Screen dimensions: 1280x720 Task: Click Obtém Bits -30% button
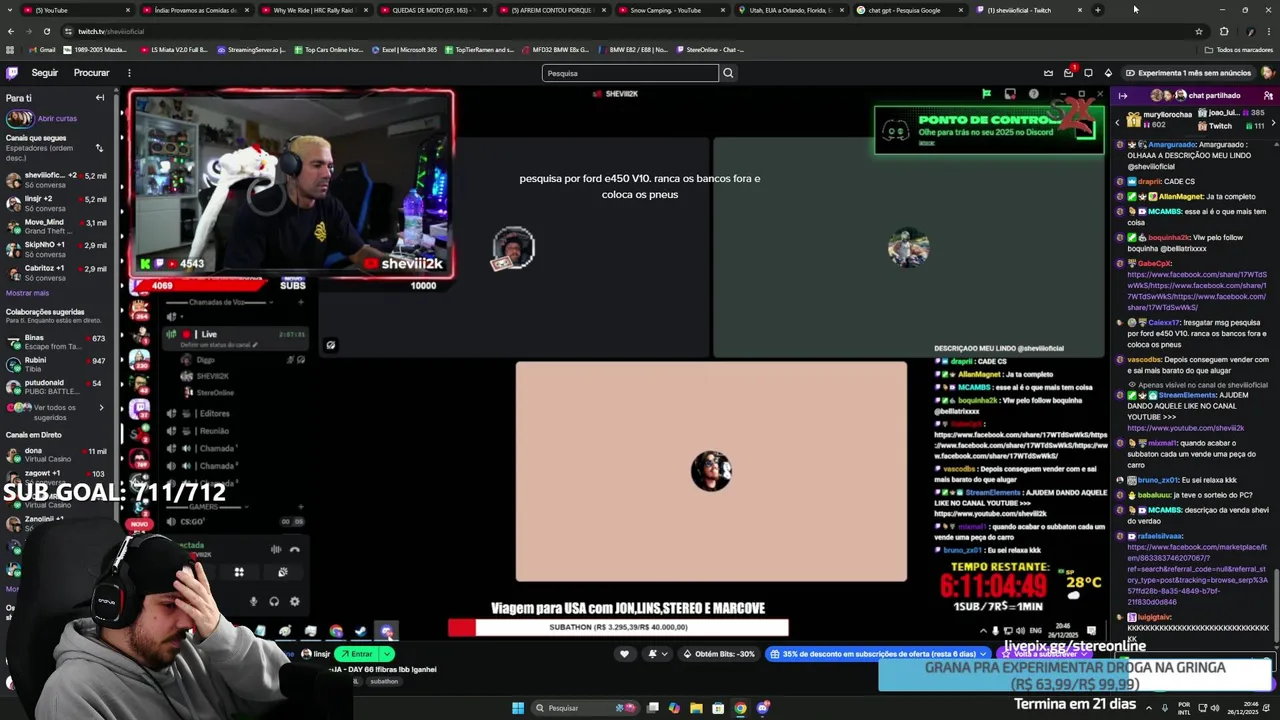click(x=719, y=654)
